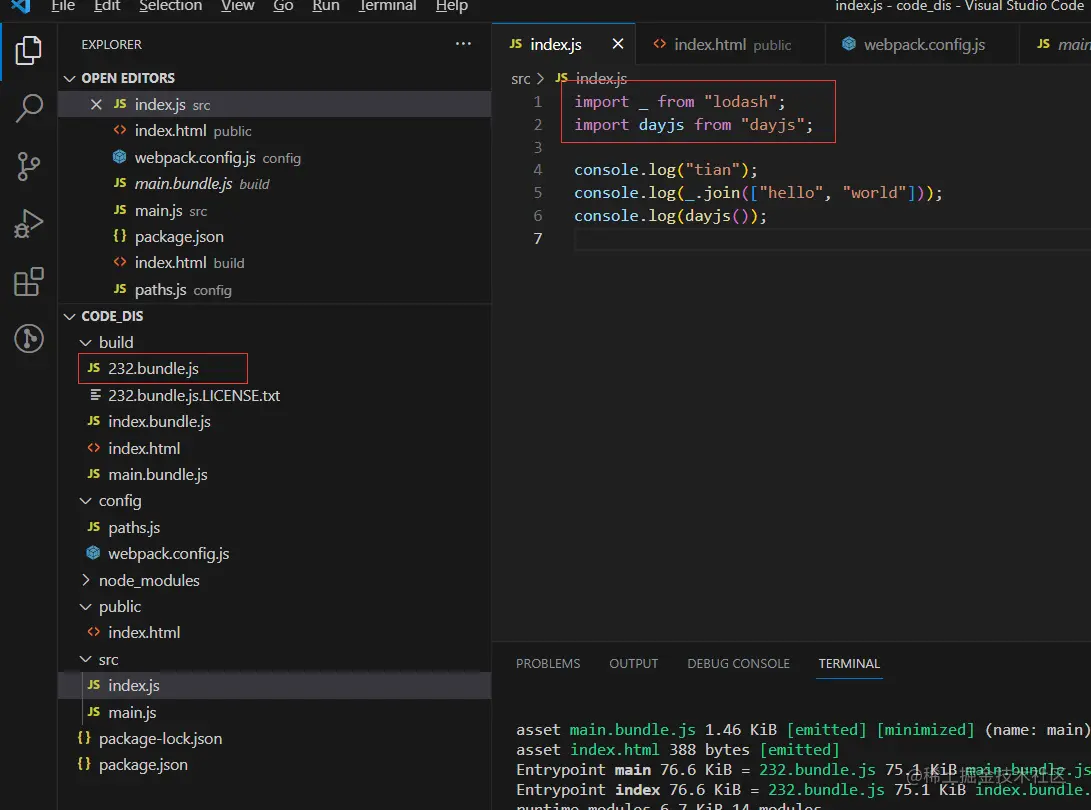Collapse the CODE_DIS project section
The image size is (1091, 810).
(x=69, y=316)
